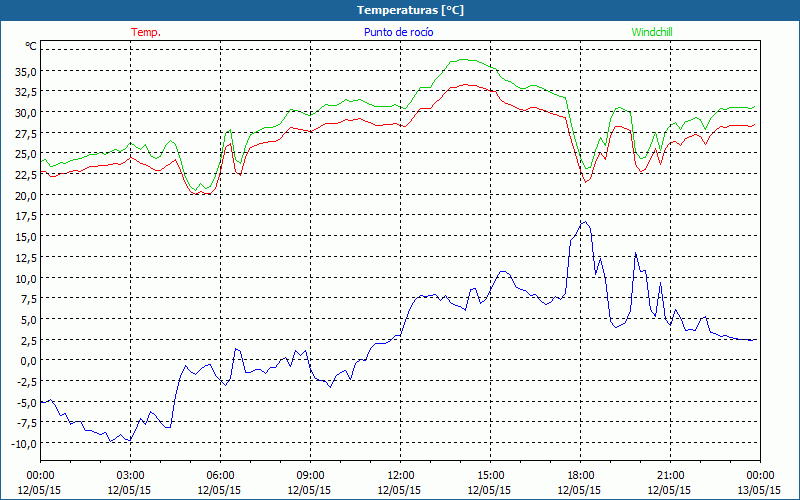This screenshot has height=500, width=800.
Task: Click the 32,5 y-axis value
Action: point(26,92)
